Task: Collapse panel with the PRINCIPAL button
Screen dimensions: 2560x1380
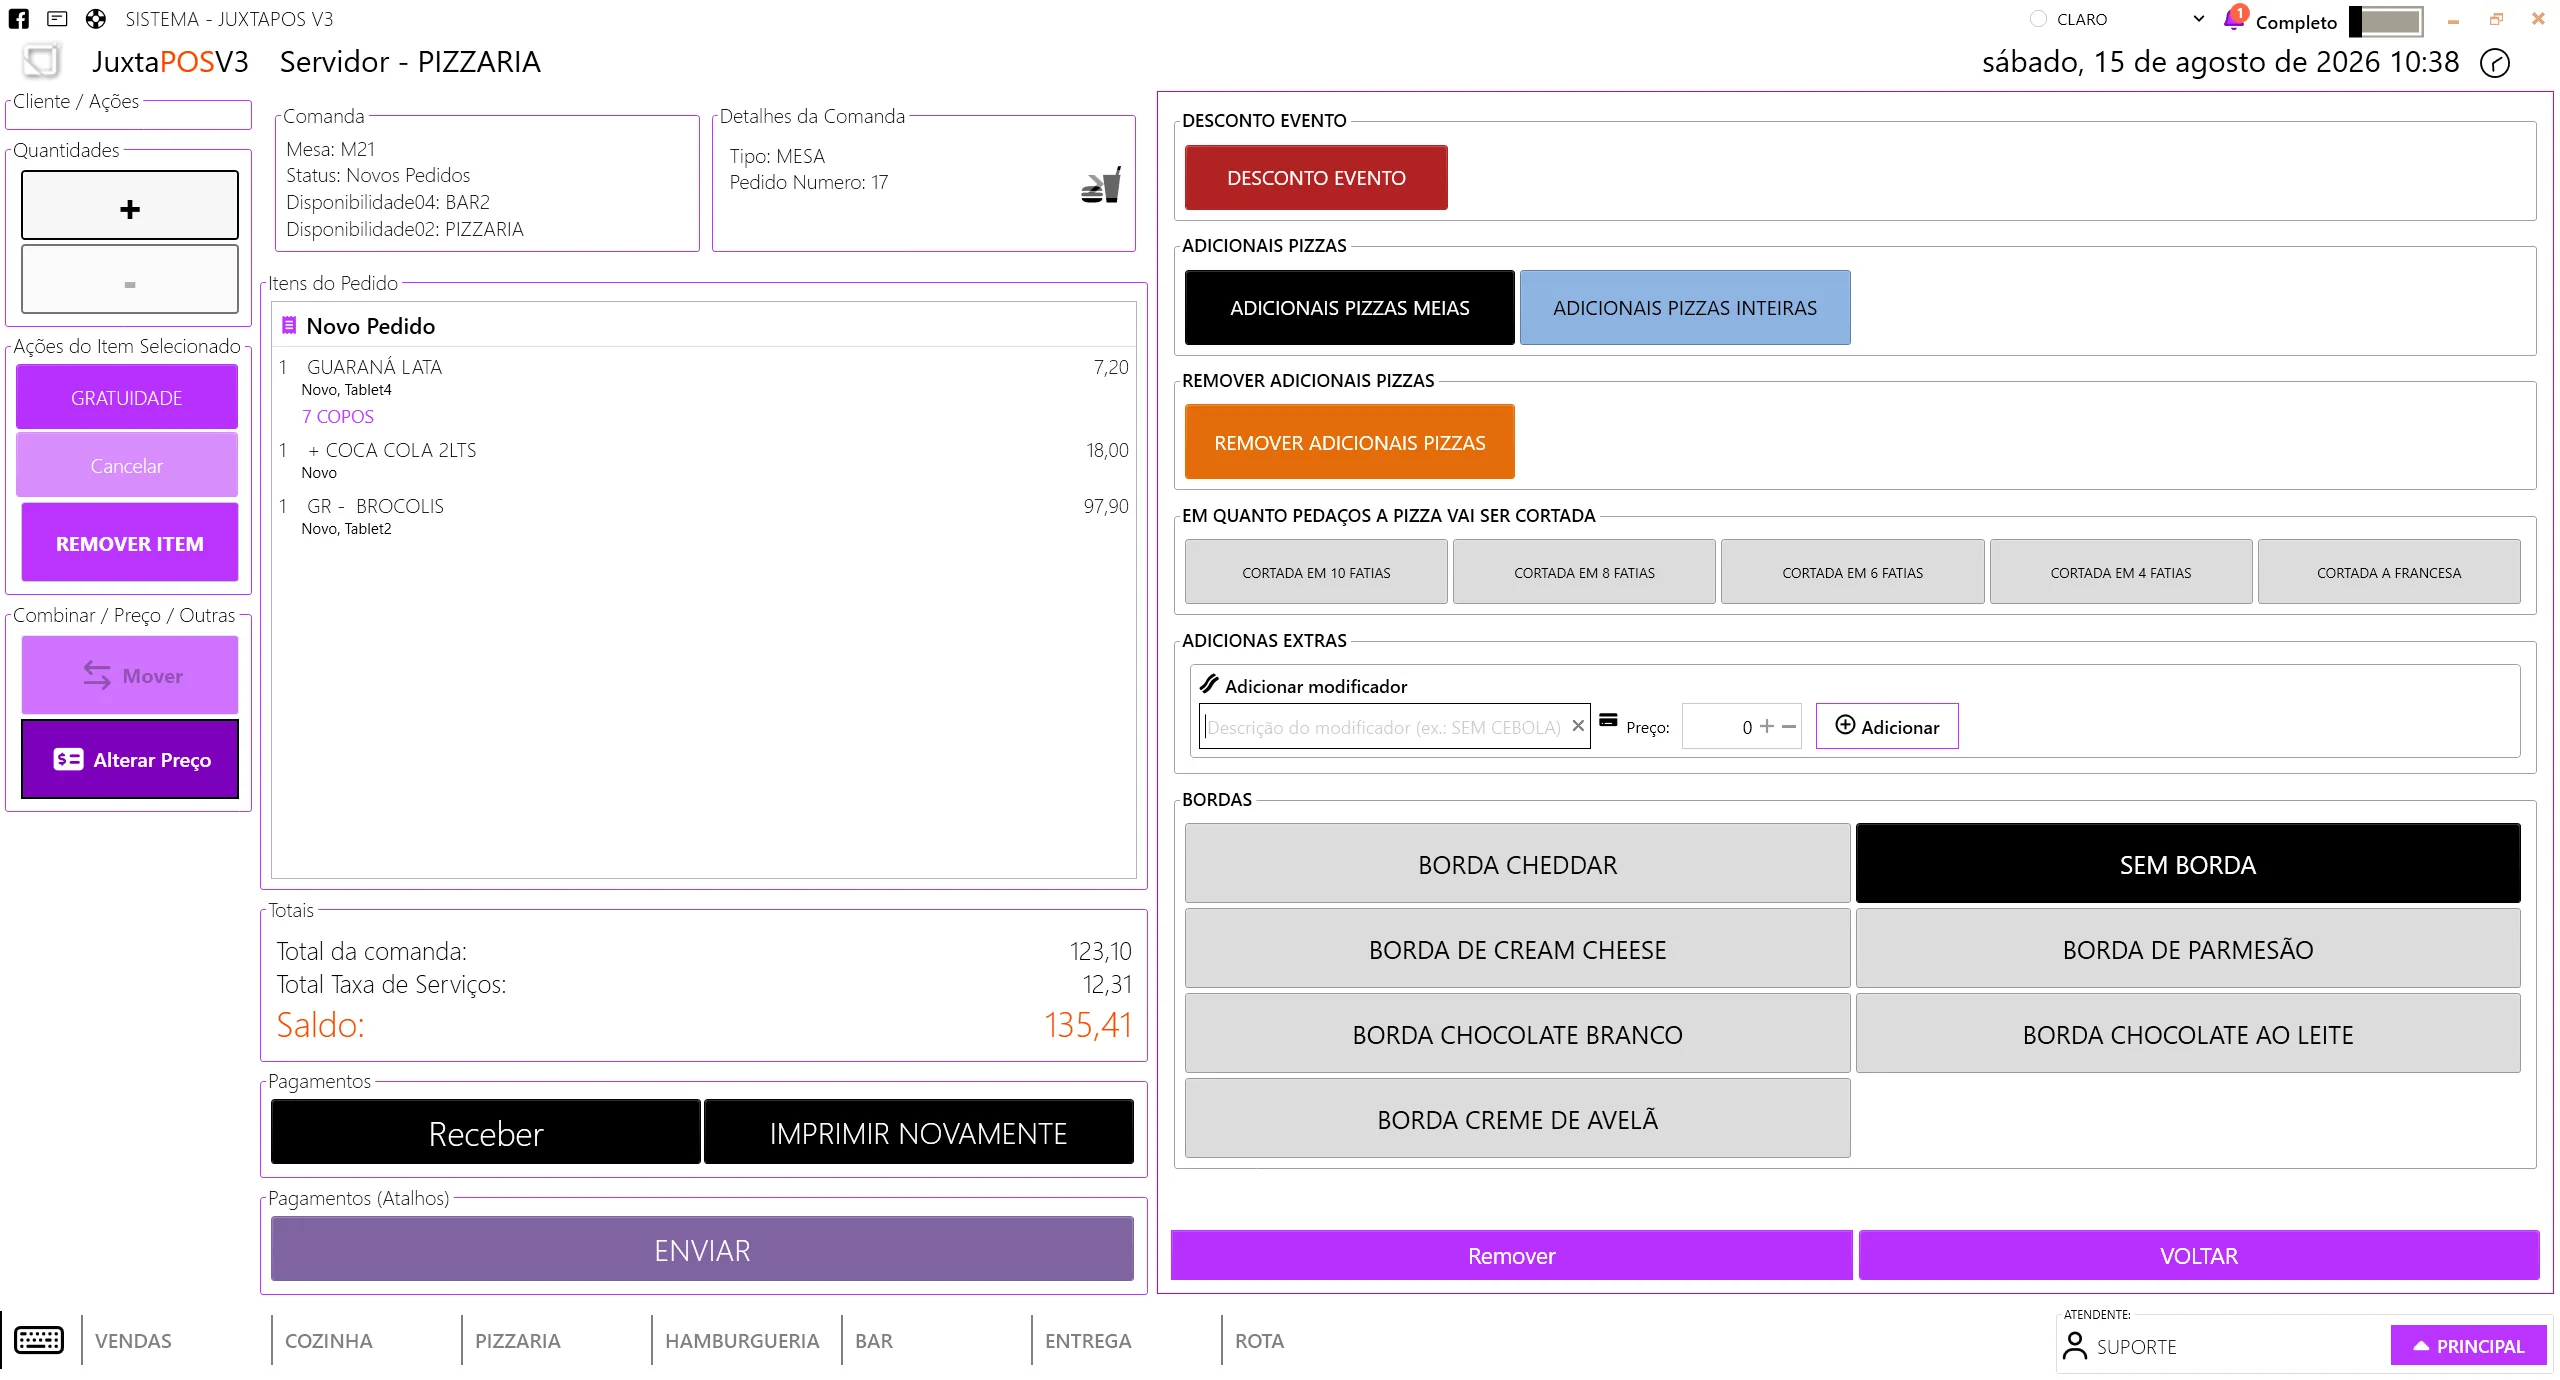Action: pyautogui.click(x=2469, y=1346)
